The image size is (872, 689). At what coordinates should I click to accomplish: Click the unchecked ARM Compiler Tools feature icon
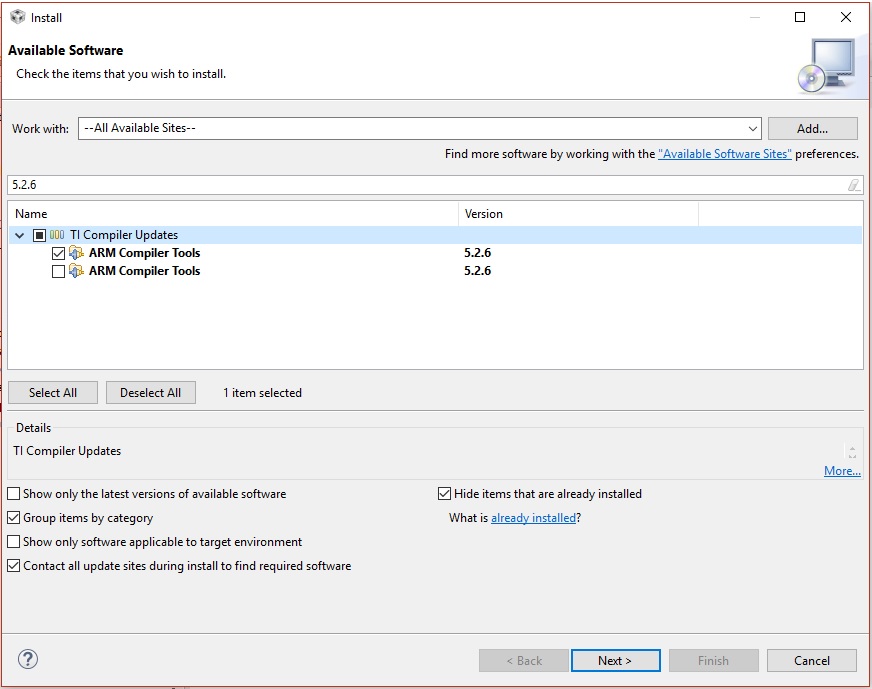pos(77,271)
